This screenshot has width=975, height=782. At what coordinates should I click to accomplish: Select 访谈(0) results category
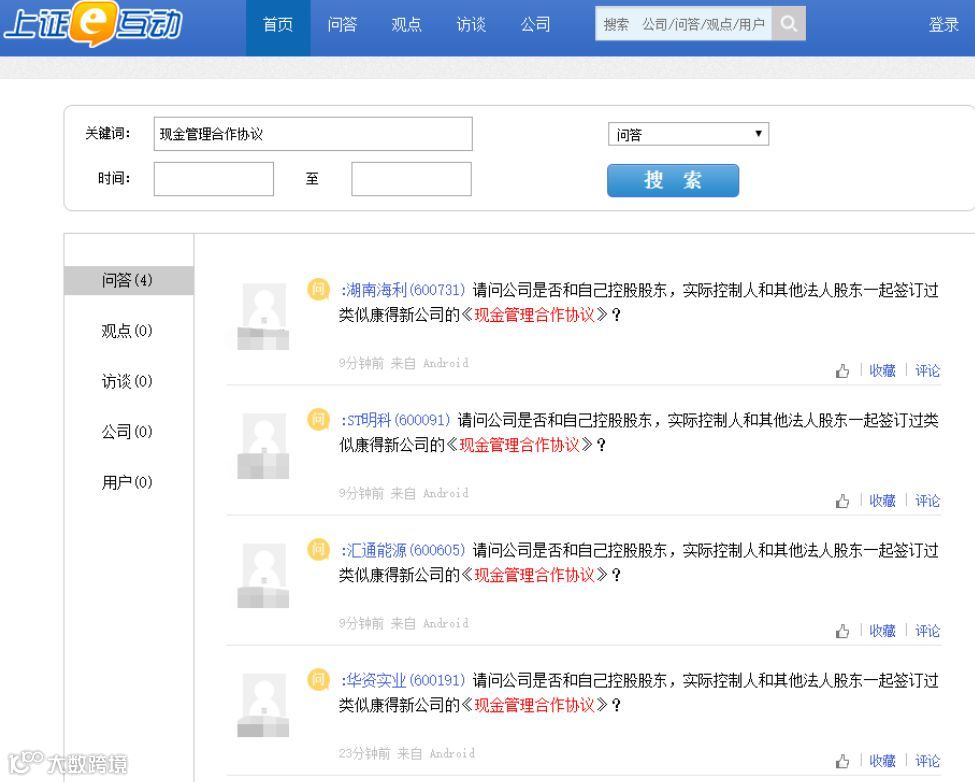click(x=127, y=381)
